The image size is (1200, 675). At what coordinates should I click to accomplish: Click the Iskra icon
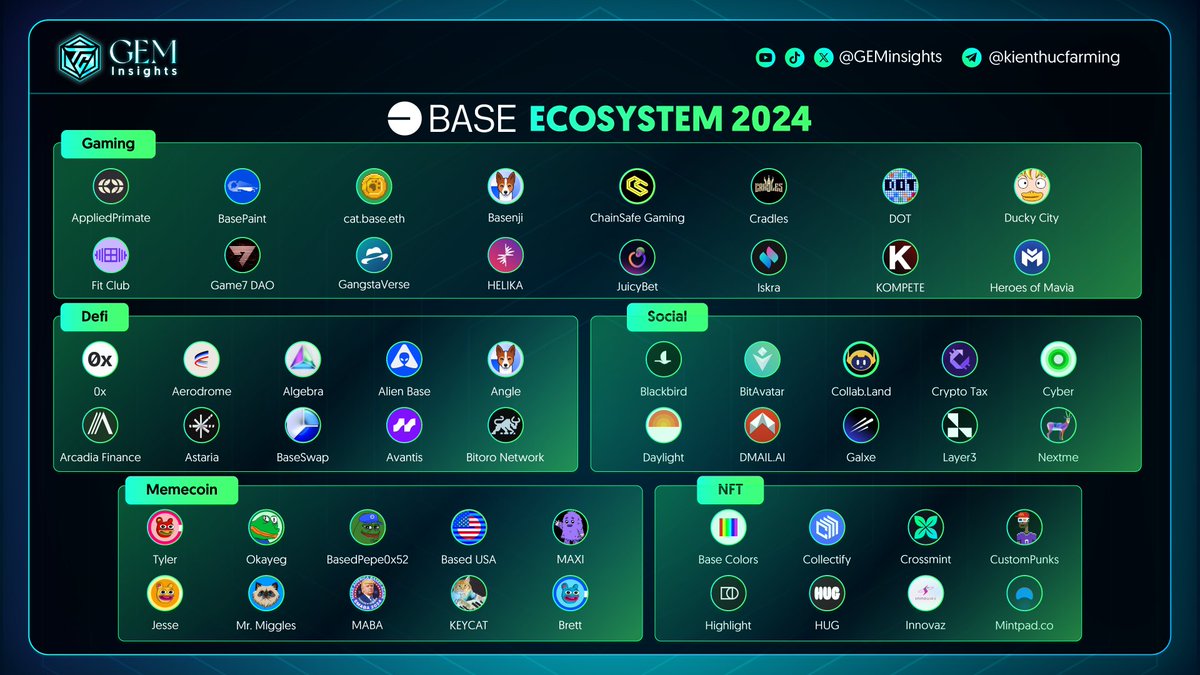coord(768,258)
